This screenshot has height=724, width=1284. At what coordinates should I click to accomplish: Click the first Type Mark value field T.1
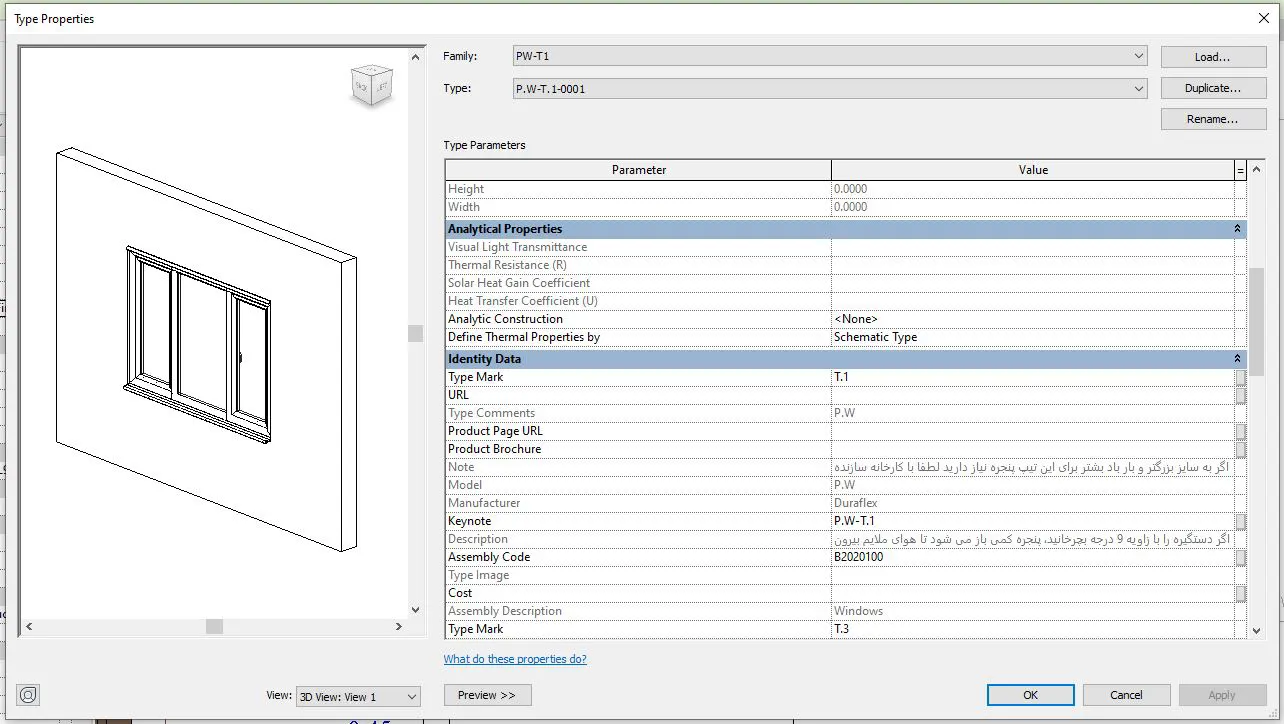coord(1030,377)
